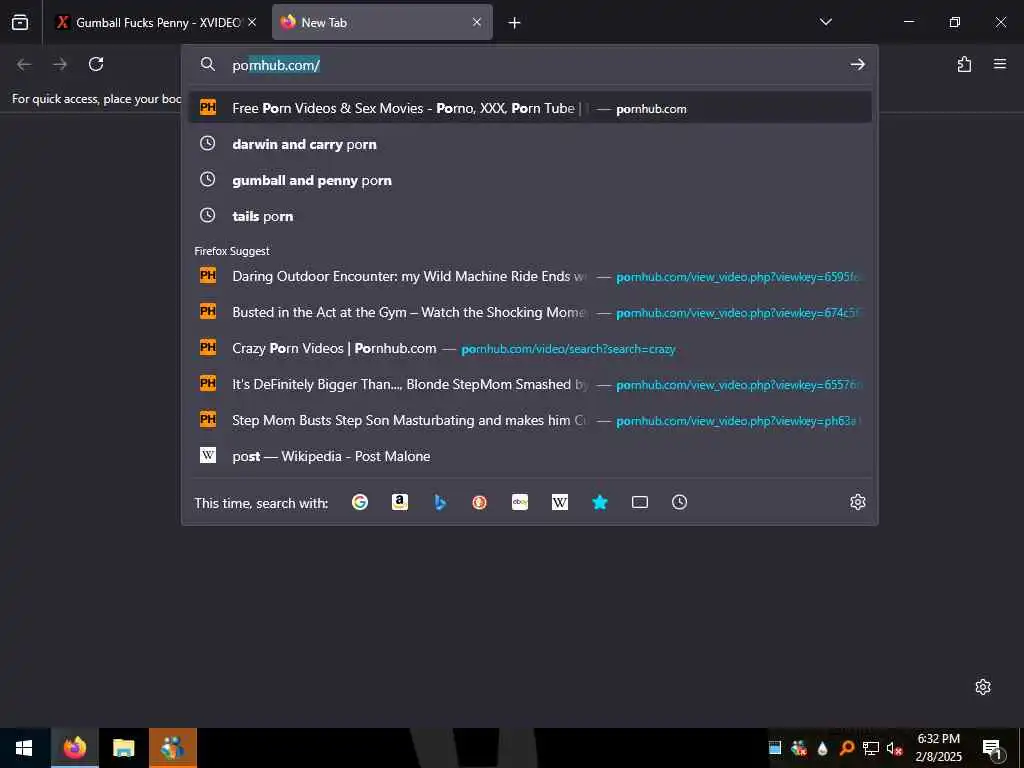This screenshot has width=1024, height=768.
Task: Open new tab personalize gear
Action: pos(983,687)
